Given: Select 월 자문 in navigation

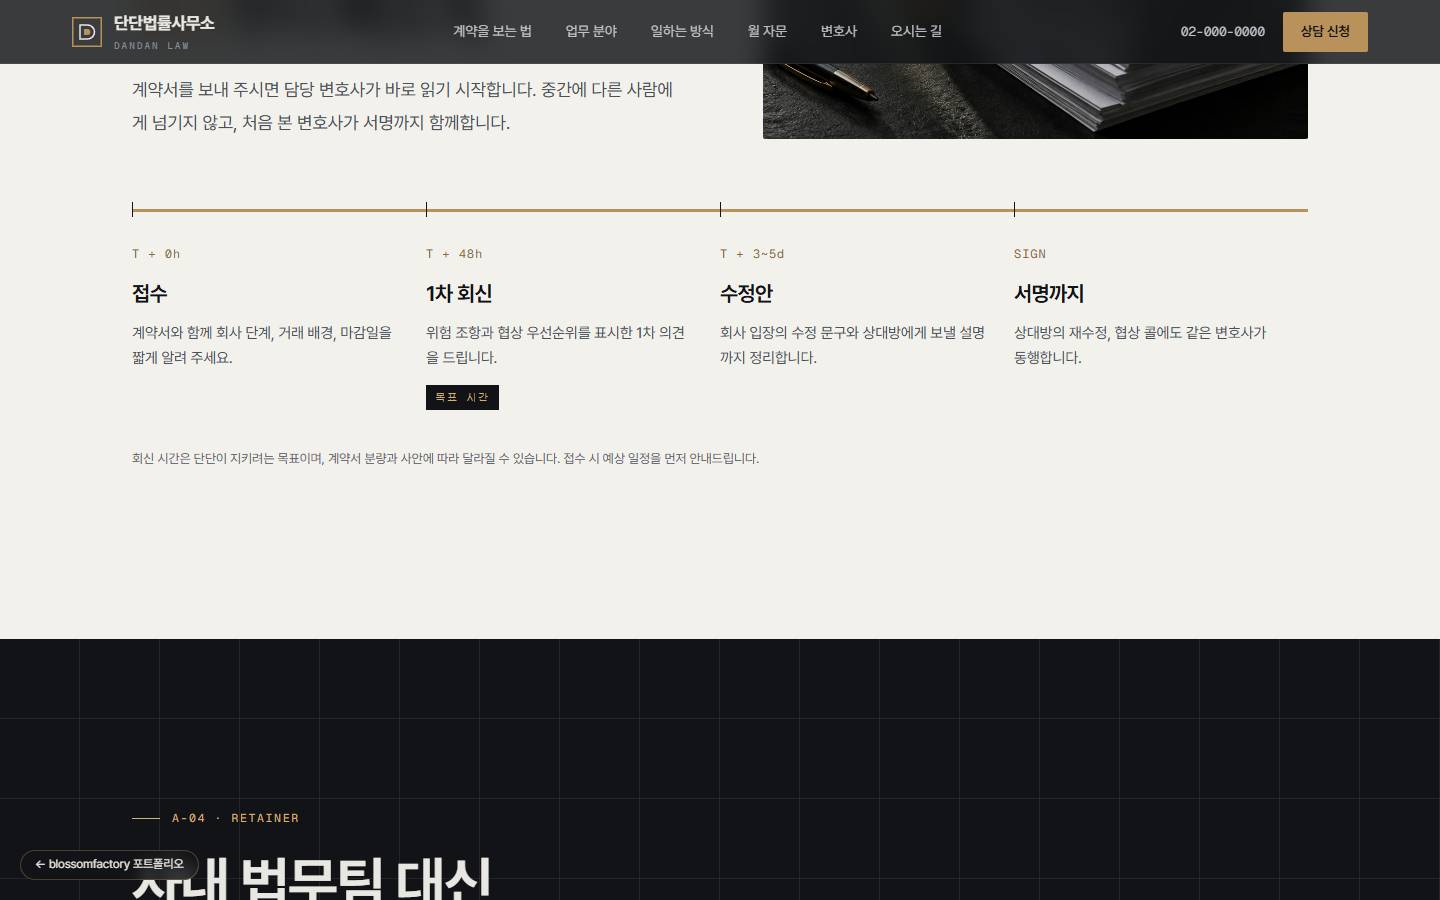Looking at the screenshot, I should (767, 31).
